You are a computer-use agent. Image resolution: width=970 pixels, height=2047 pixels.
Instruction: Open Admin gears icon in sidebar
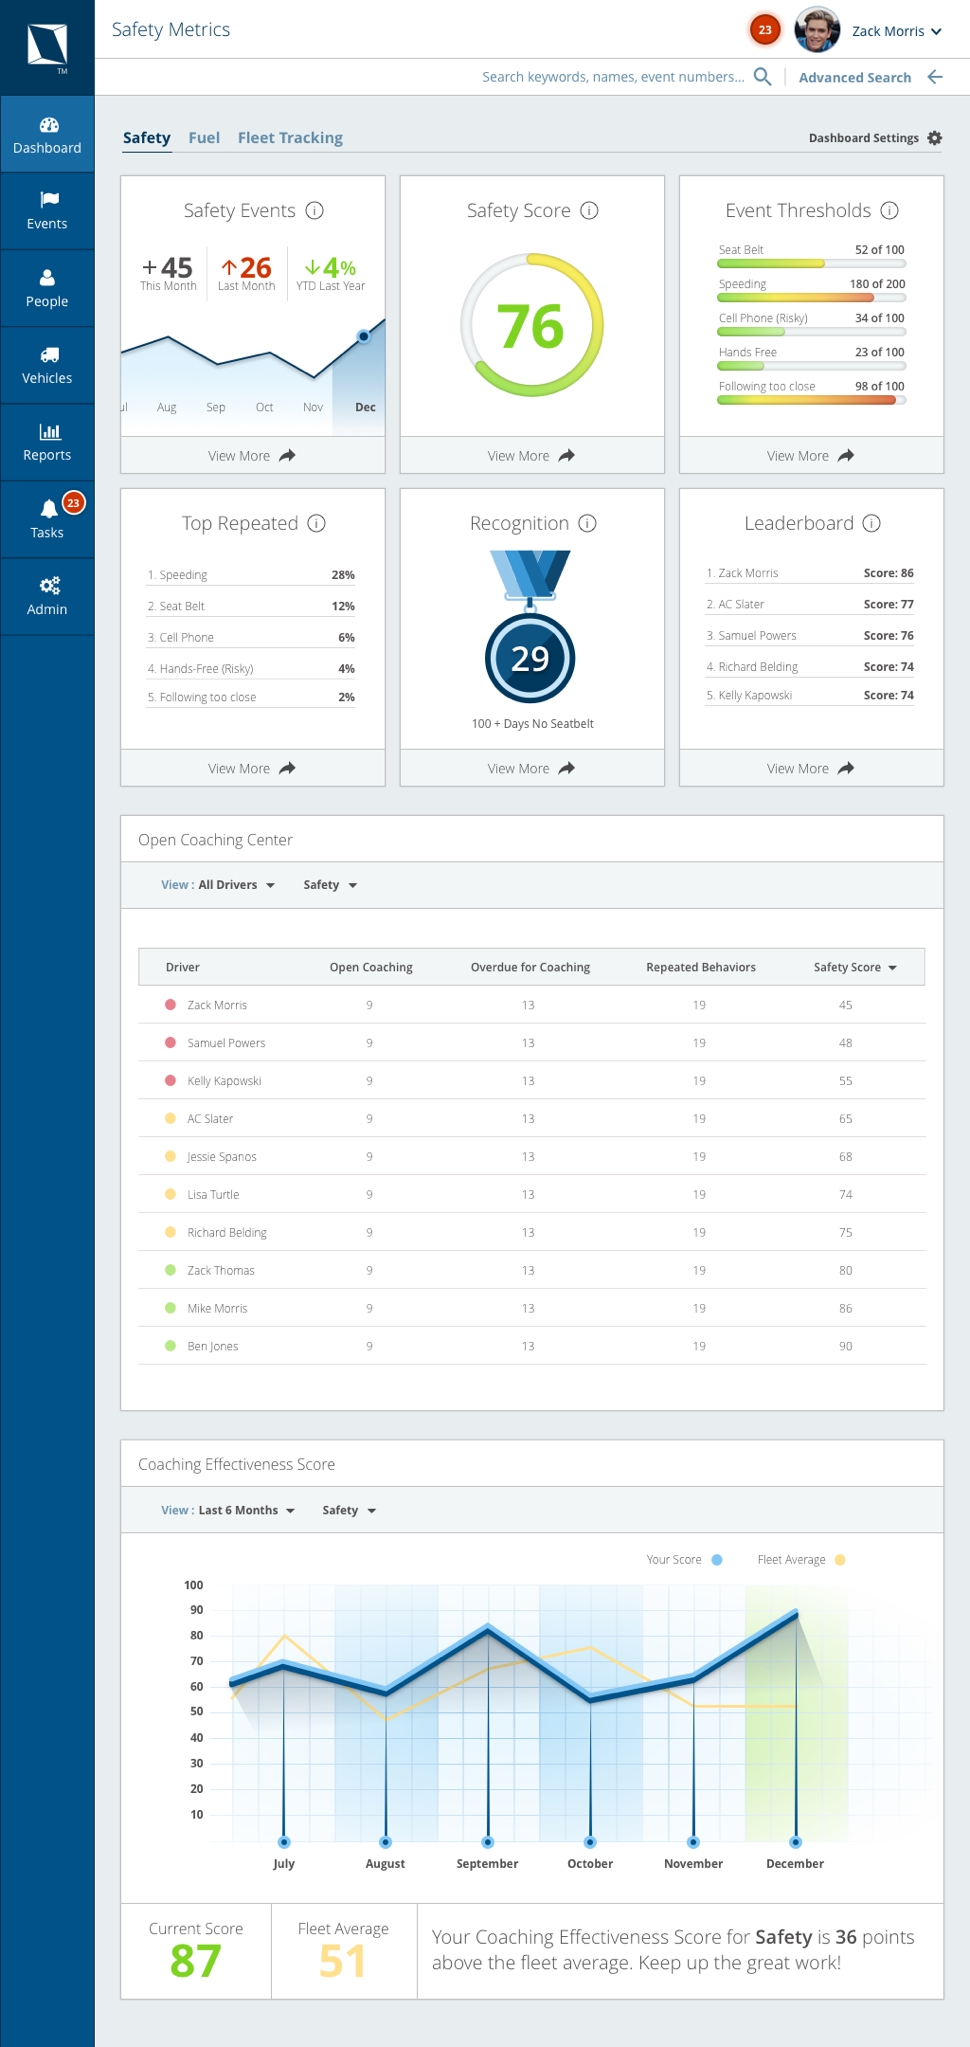49,585
